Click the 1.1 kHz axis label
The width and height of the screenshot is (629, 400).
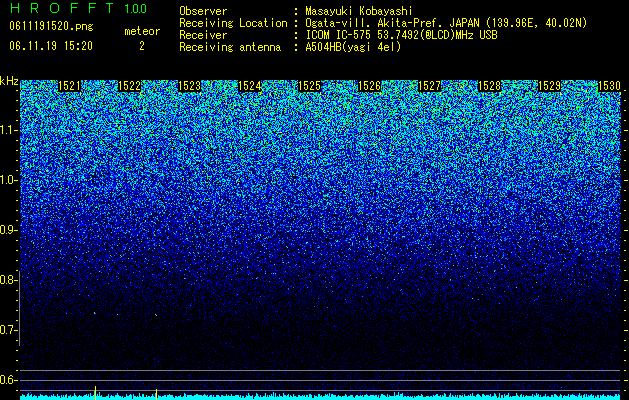[8, 130]
